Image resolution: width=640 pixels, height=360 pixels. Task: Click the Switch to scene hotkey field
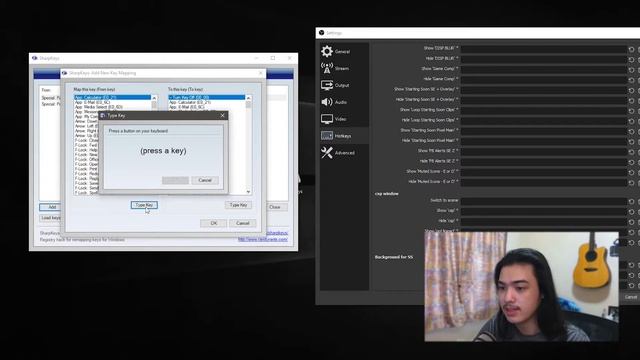click(544, 201)
